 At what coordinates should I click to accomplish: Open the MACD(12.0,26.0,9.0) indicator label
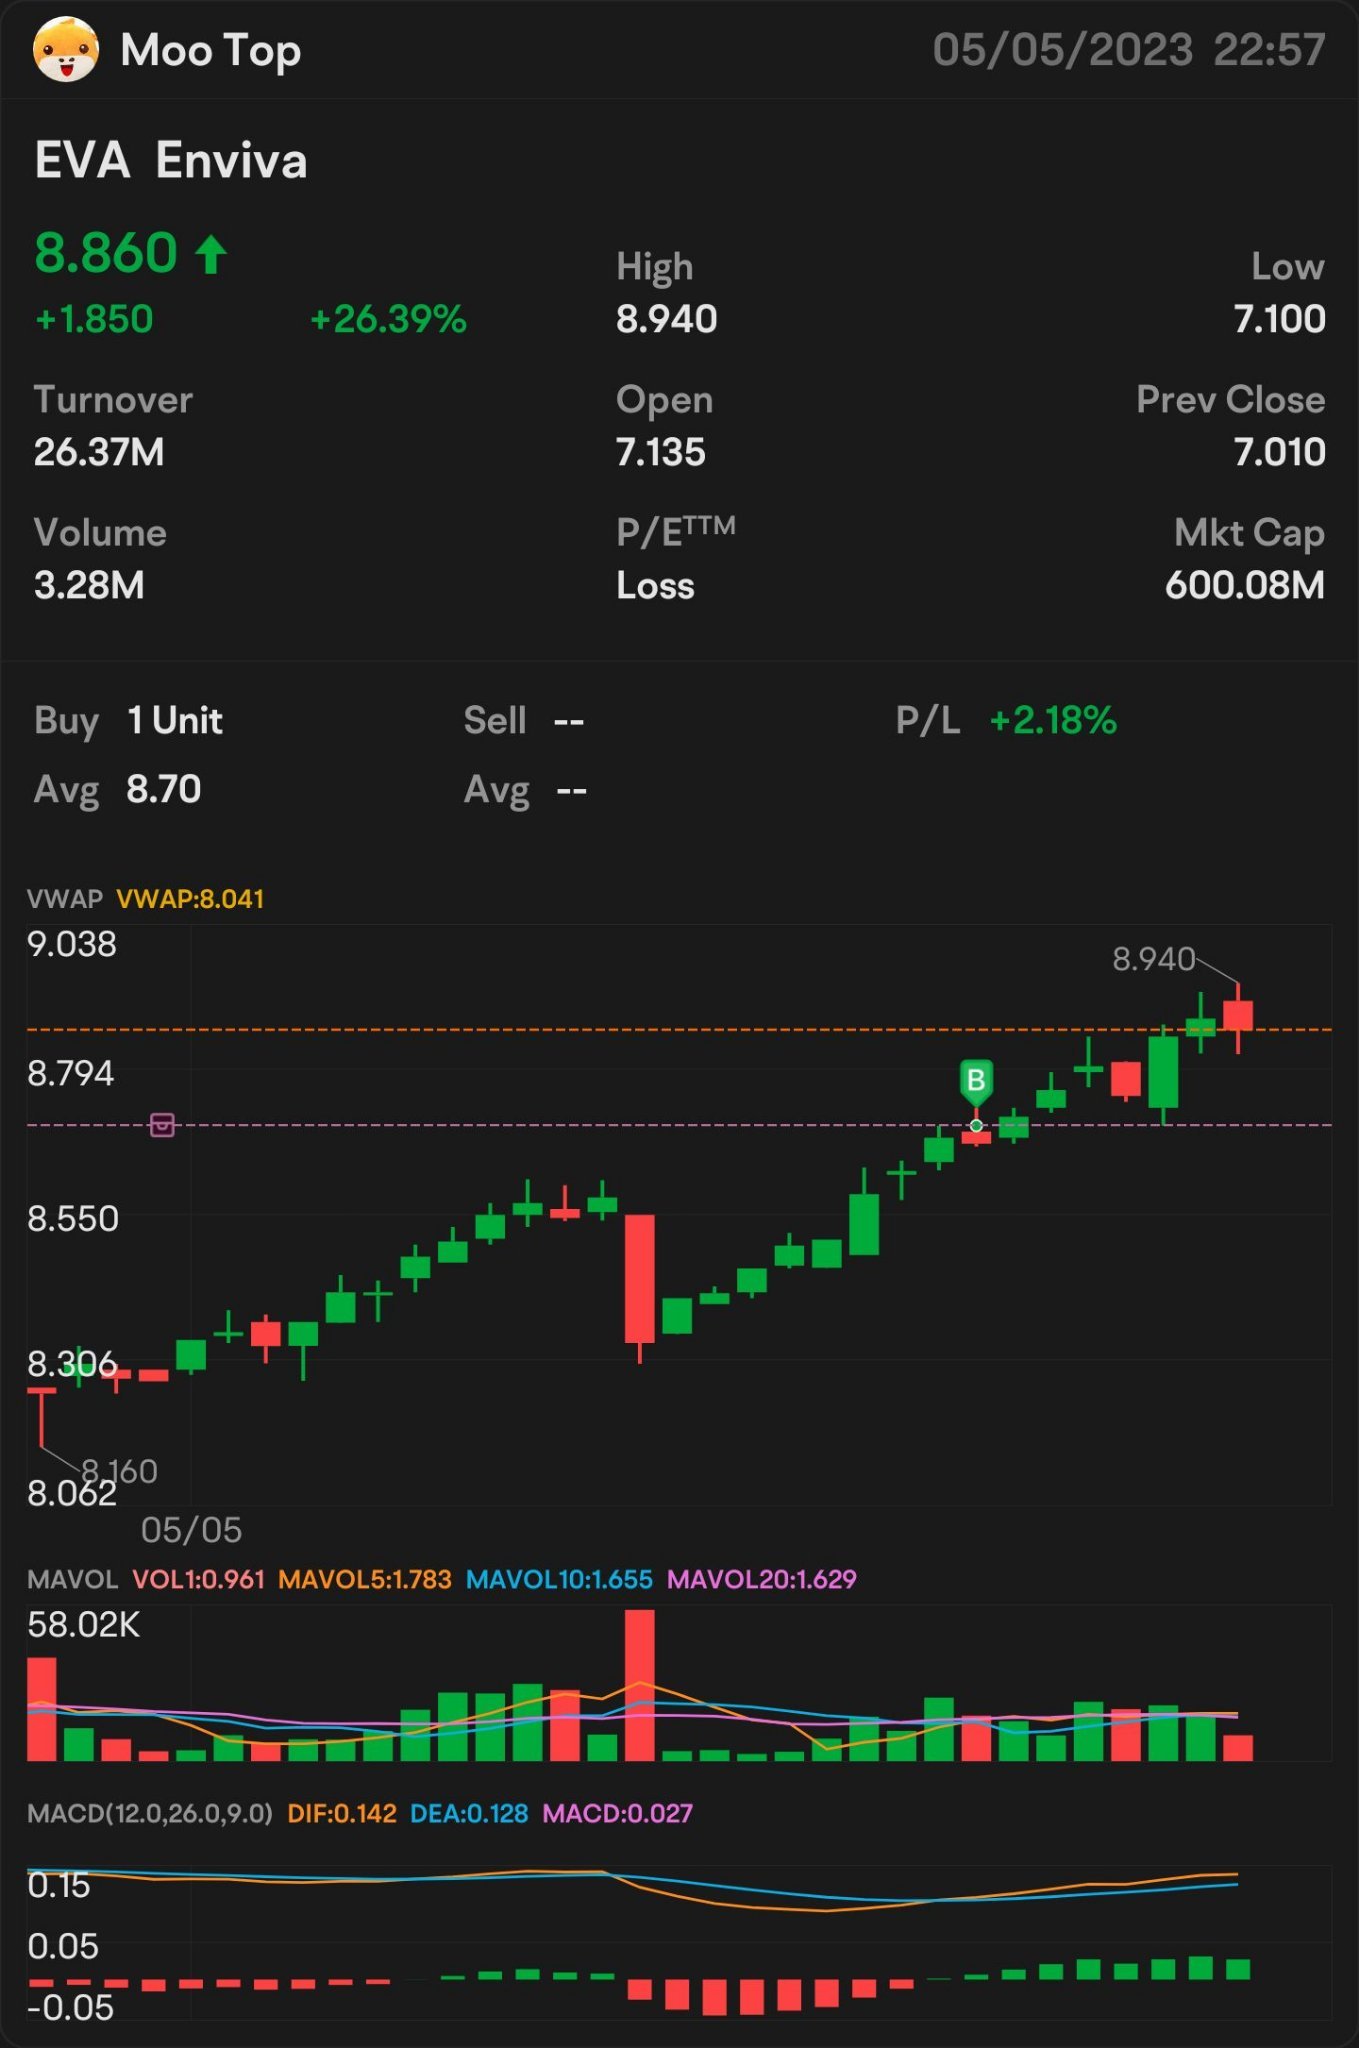[150, 1813]
